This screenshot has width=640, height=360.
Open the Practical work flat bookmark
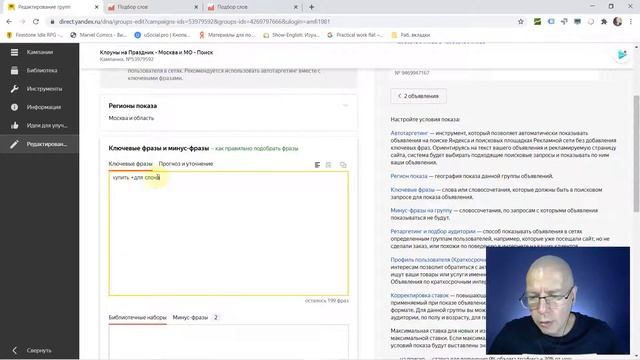click(x=355, y=35)
